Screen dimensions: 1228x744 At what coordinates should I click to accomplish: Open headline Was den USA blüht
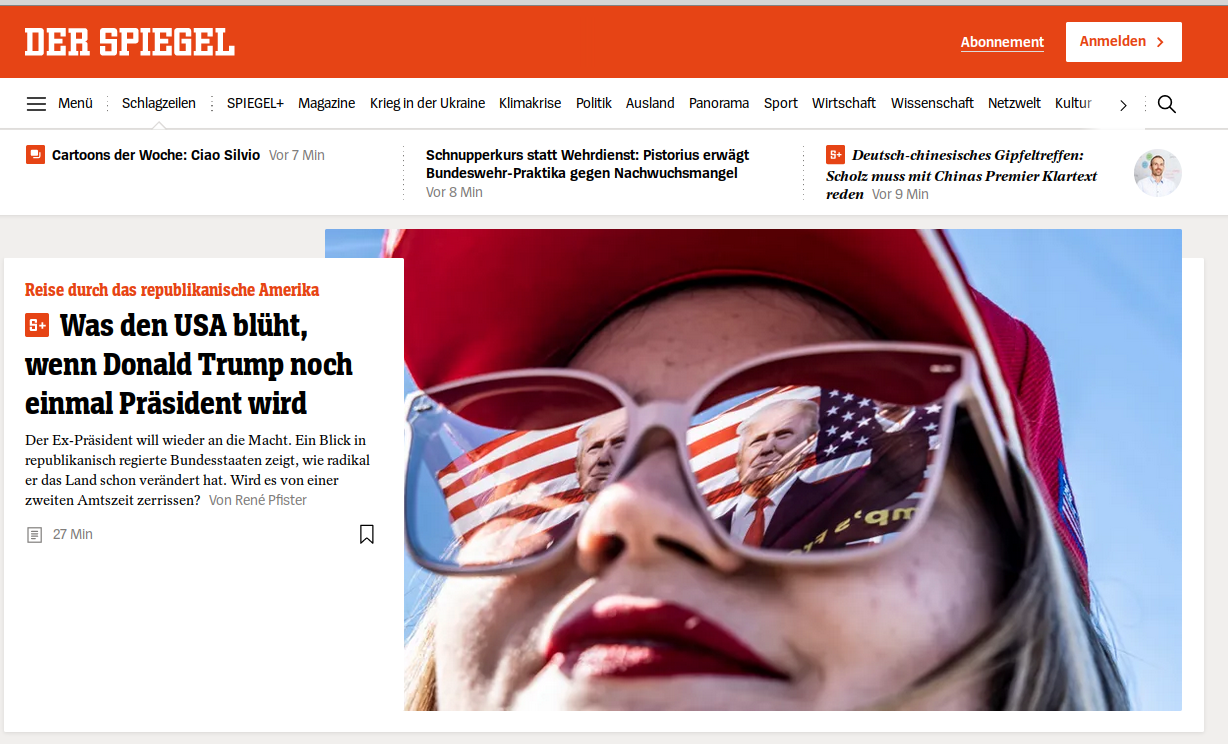coord(189,364)
